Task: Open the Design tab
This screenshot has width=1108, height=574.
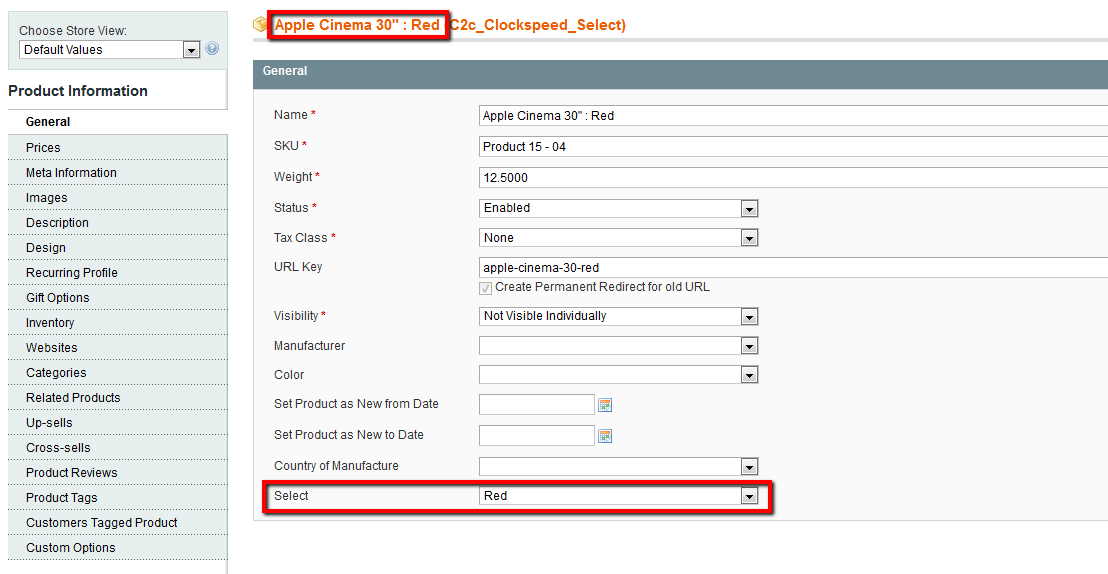Action: point(118,247)
